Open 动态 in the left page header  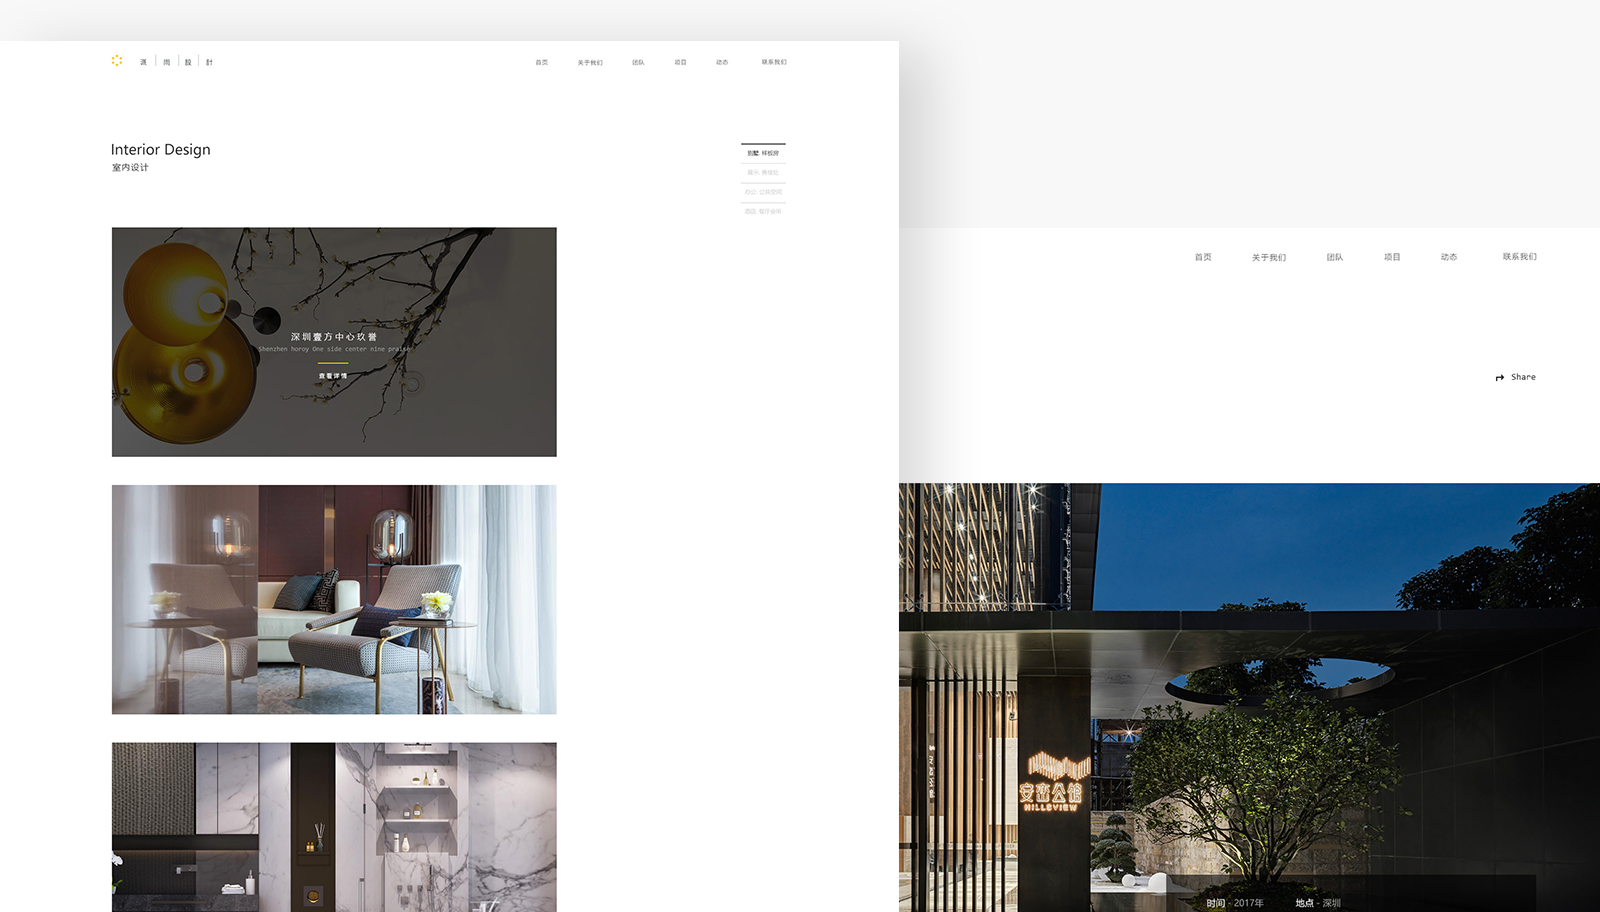pyautogui.click(x=722, y=62)
